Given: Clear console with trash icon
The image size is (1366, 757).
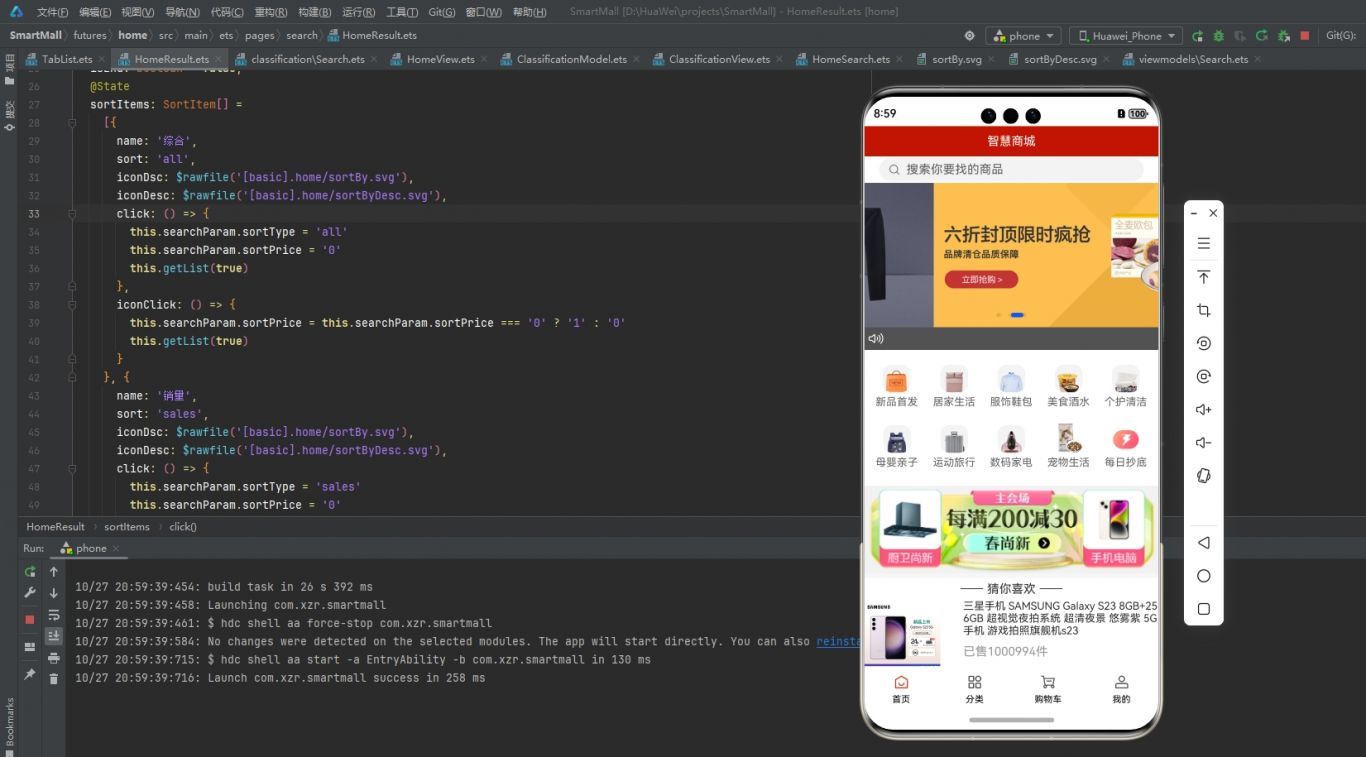Looking at the screenshot, I should pyautogui.click(x=54, y=679).
